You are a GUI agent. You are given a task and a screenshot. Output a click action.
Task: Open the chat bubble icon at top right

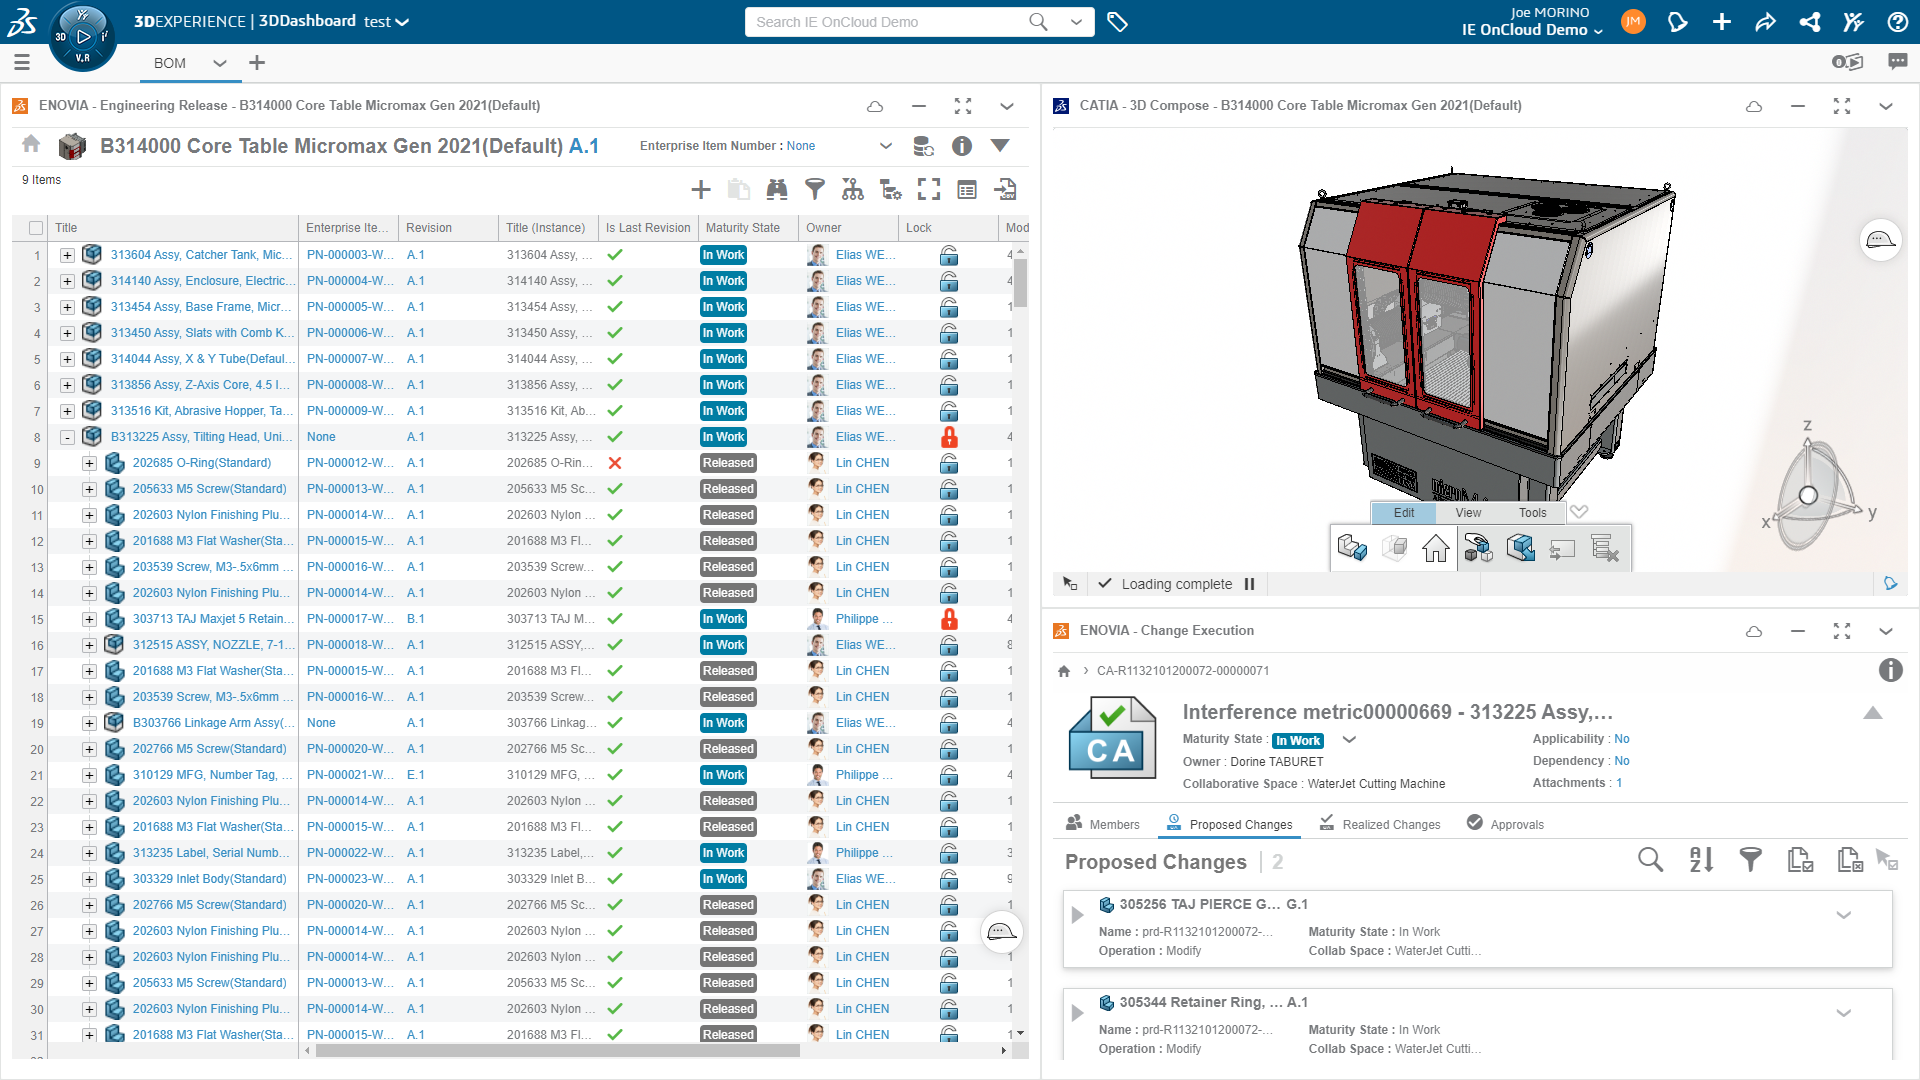[1897, 62]
